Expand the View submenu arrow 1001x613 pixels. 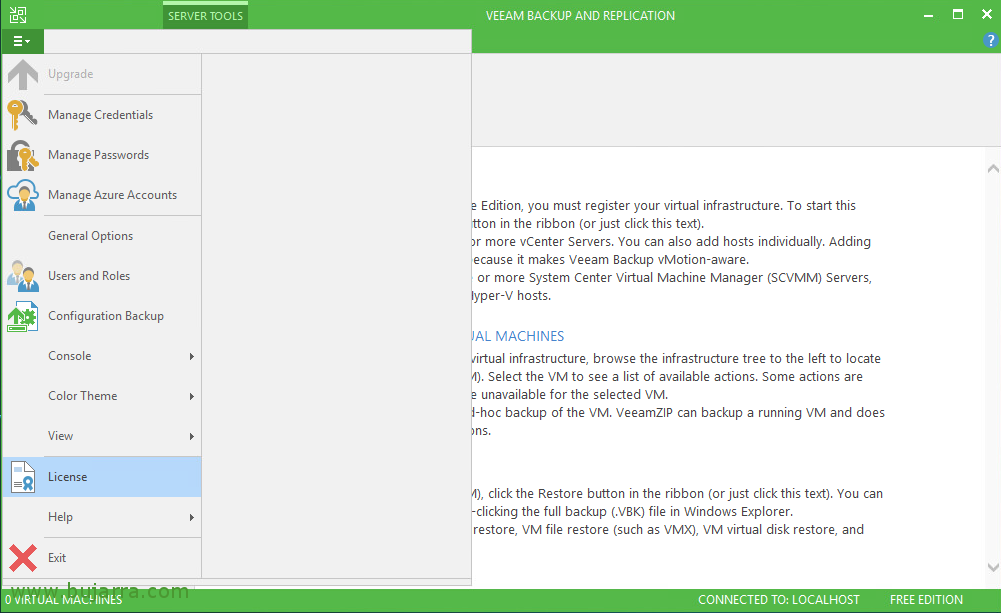192,437
